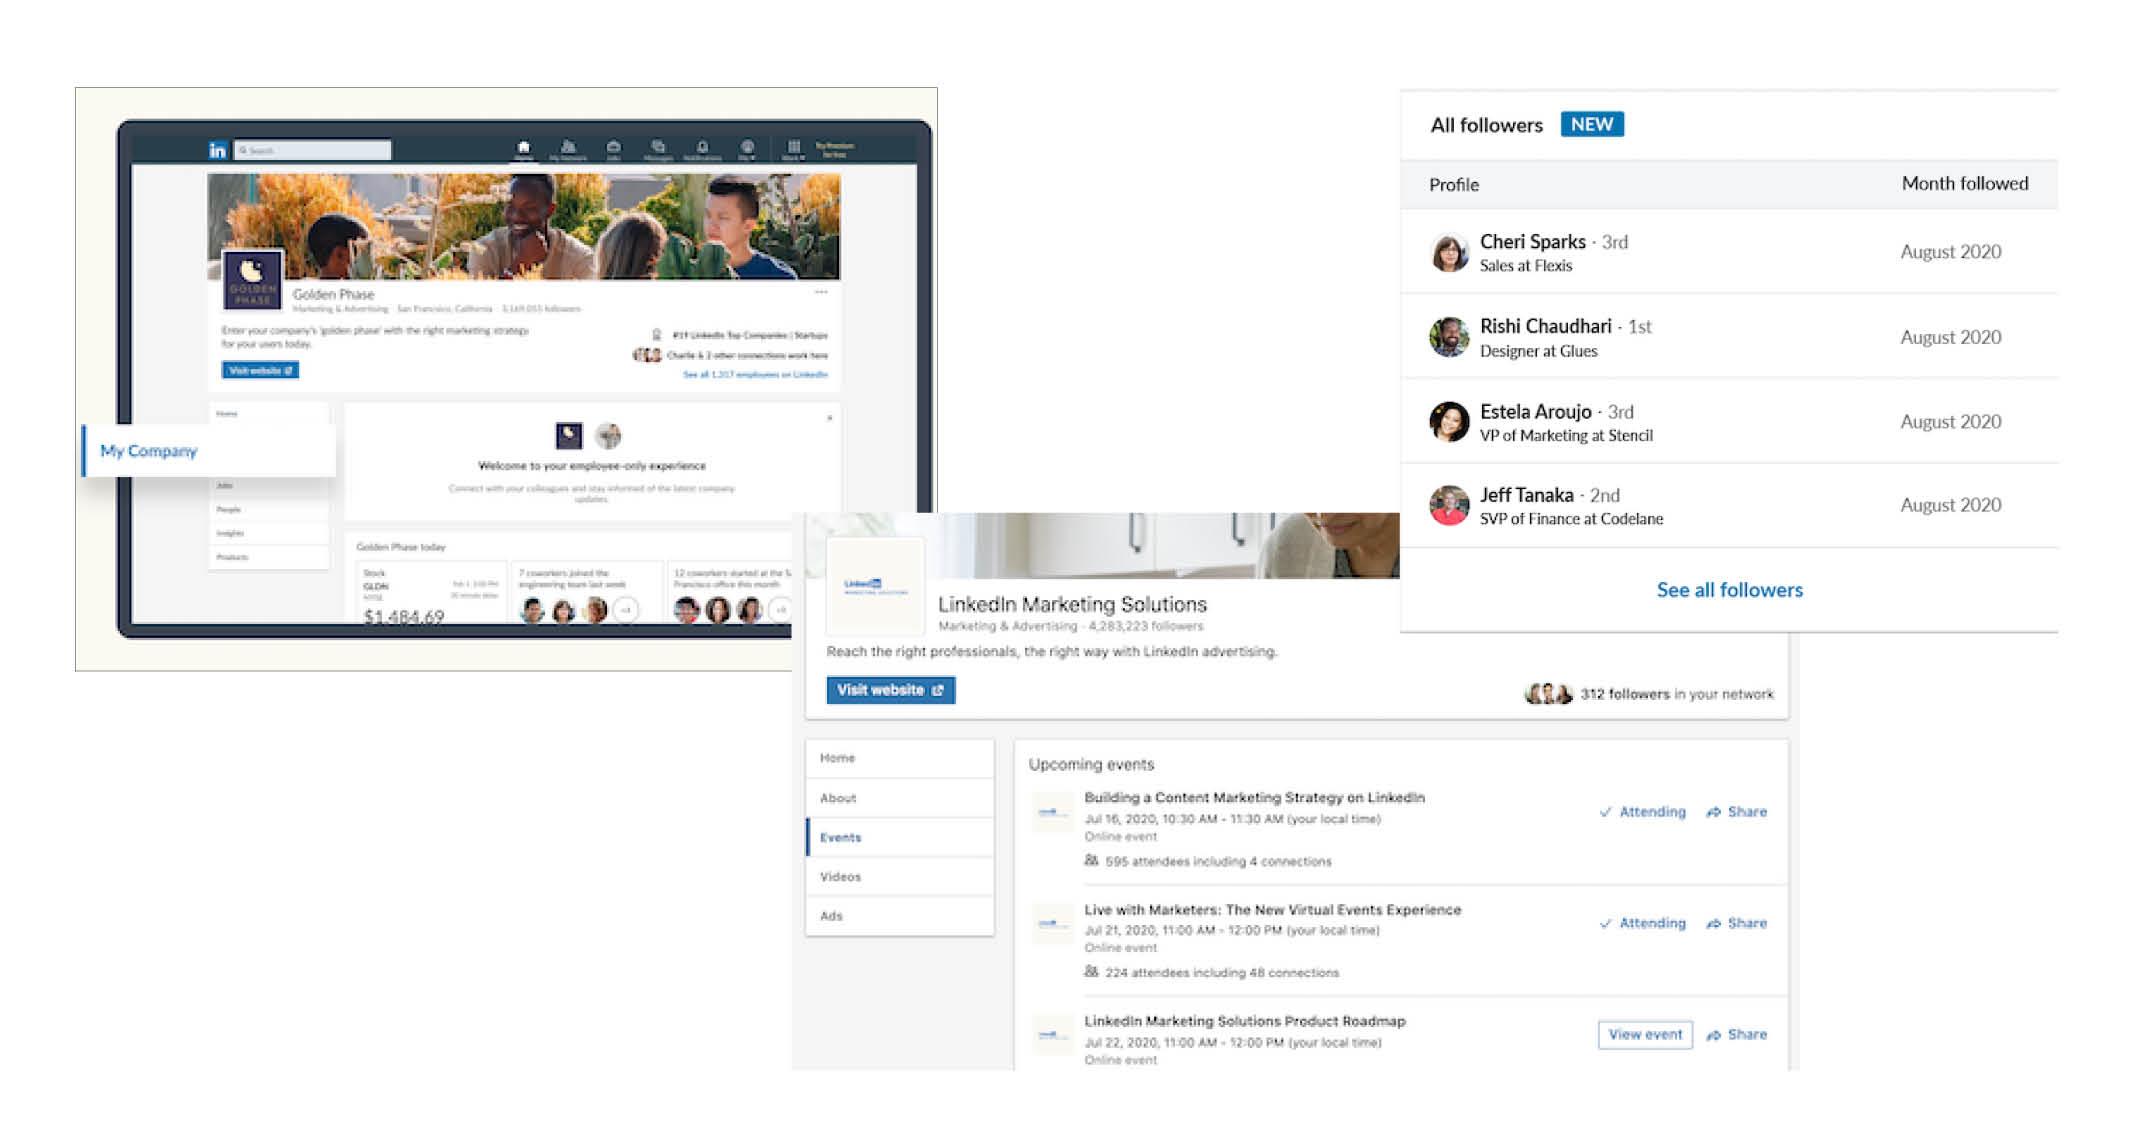
Task: Open the Me profile dropdown
Action: 747,149
